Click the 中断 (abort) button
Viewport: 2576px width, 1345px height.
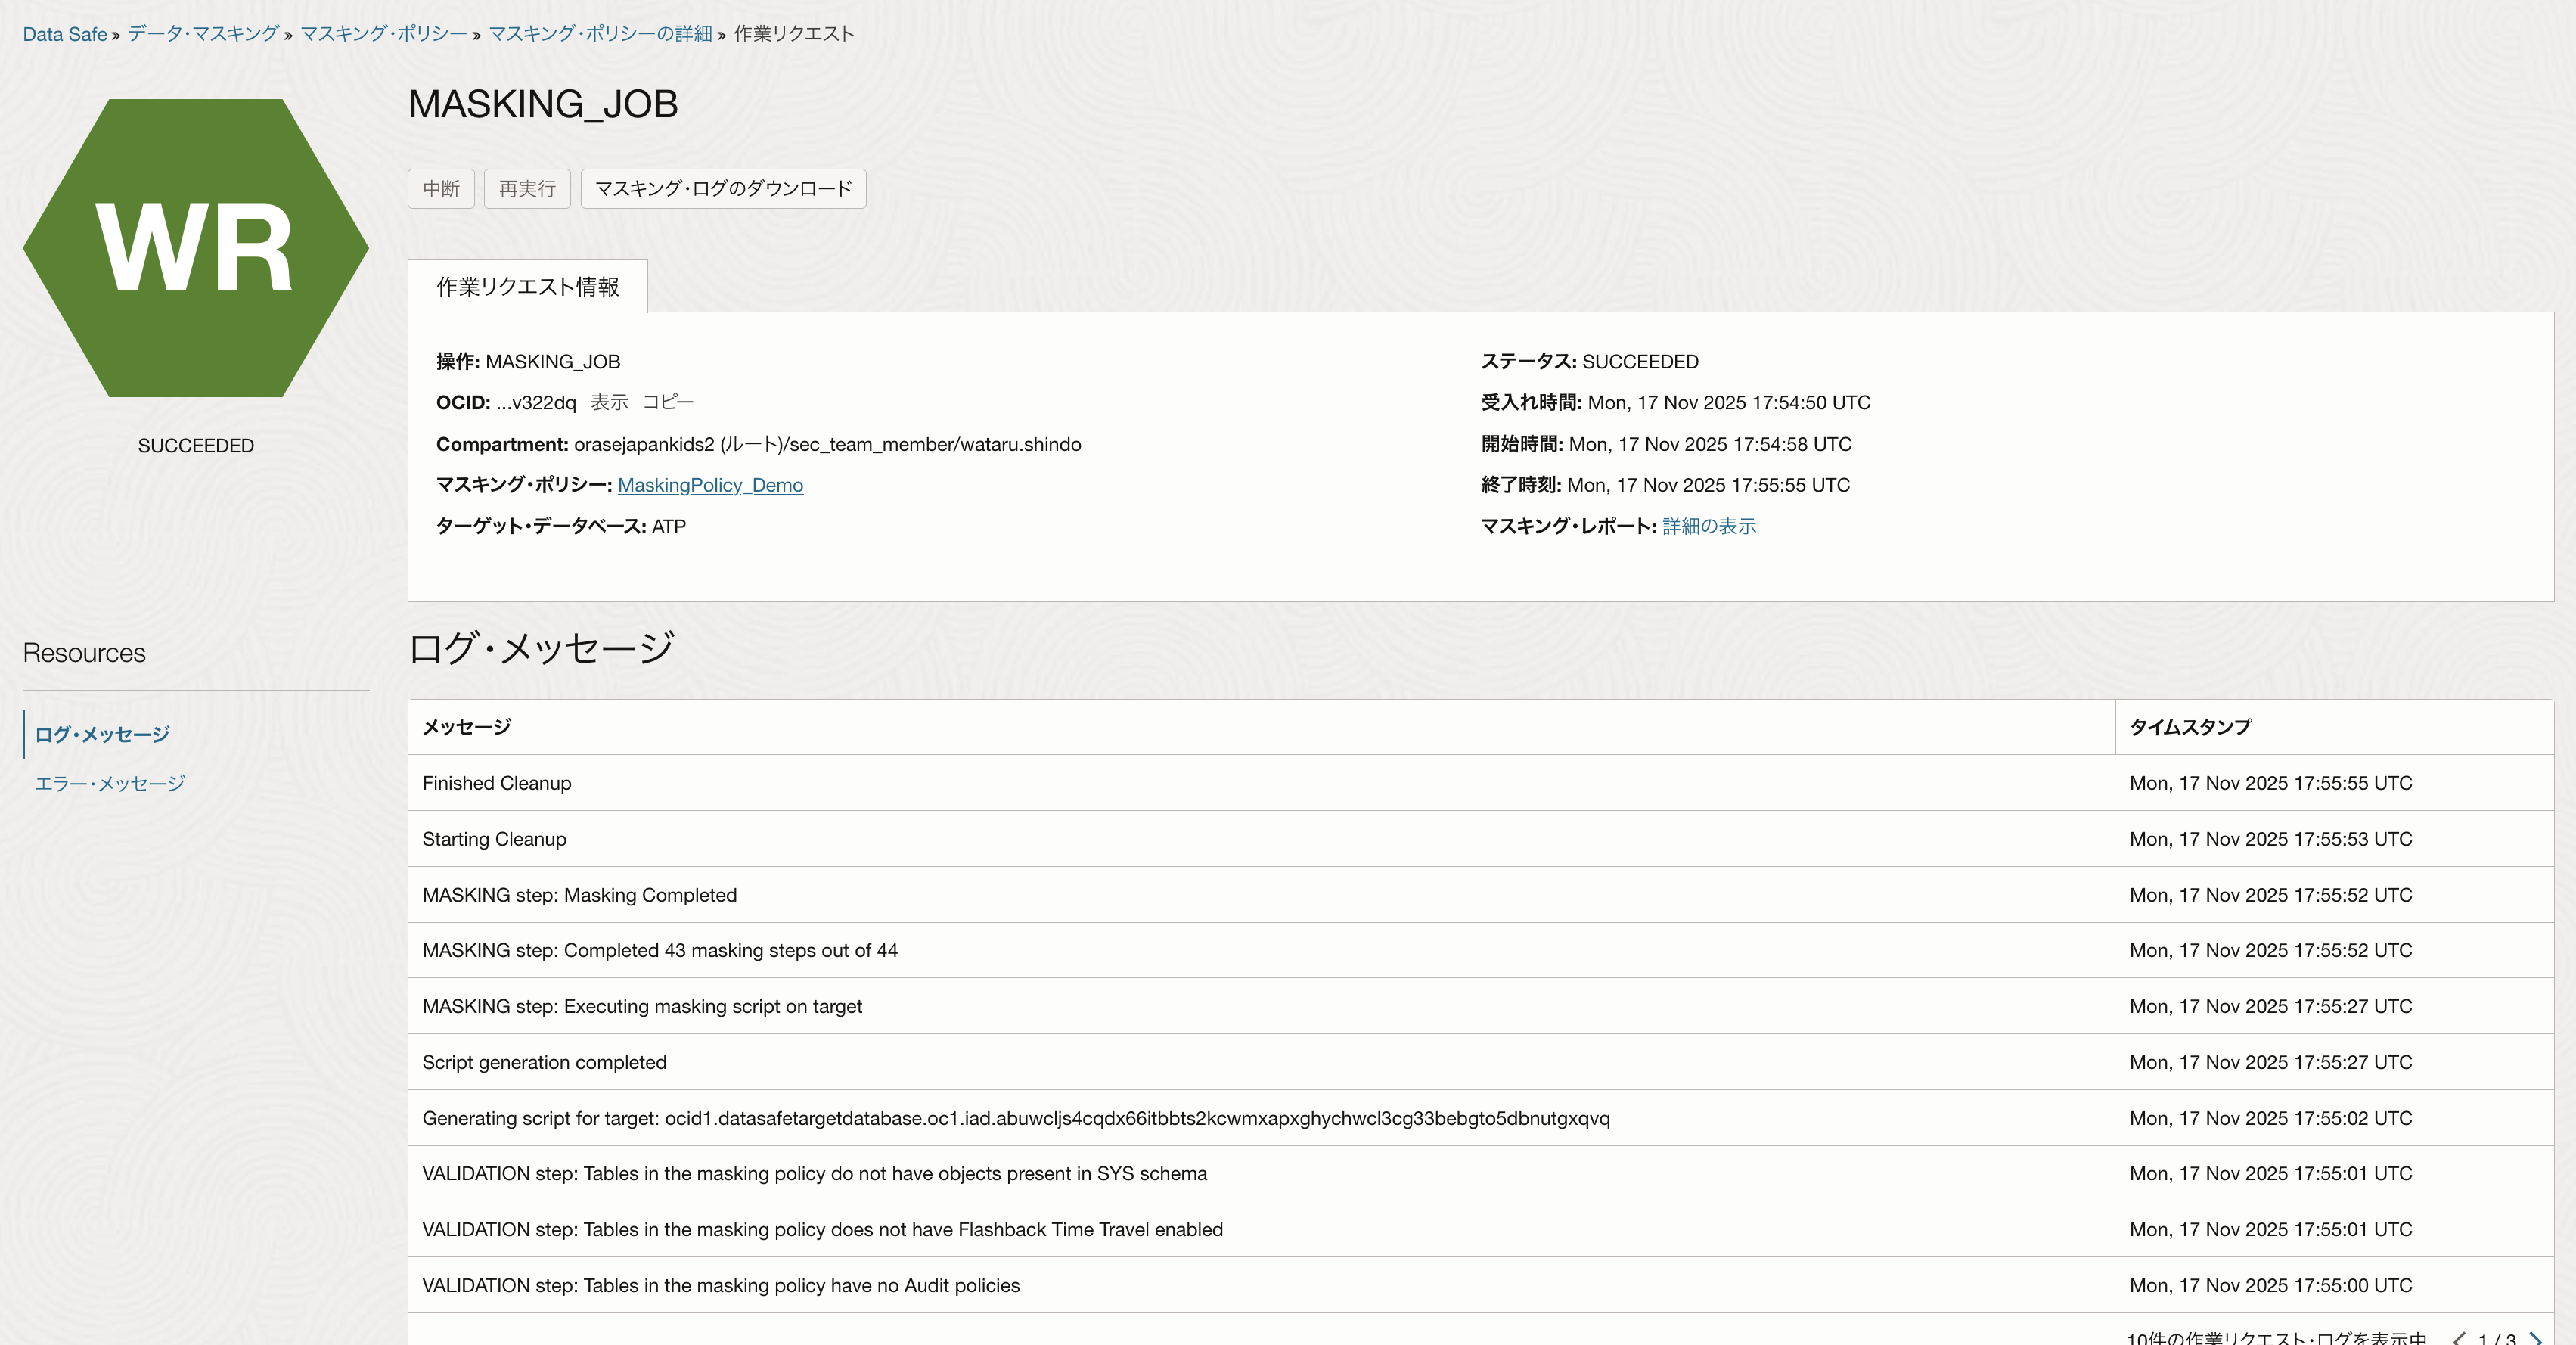pyautogui.click(x=441, y=189)
